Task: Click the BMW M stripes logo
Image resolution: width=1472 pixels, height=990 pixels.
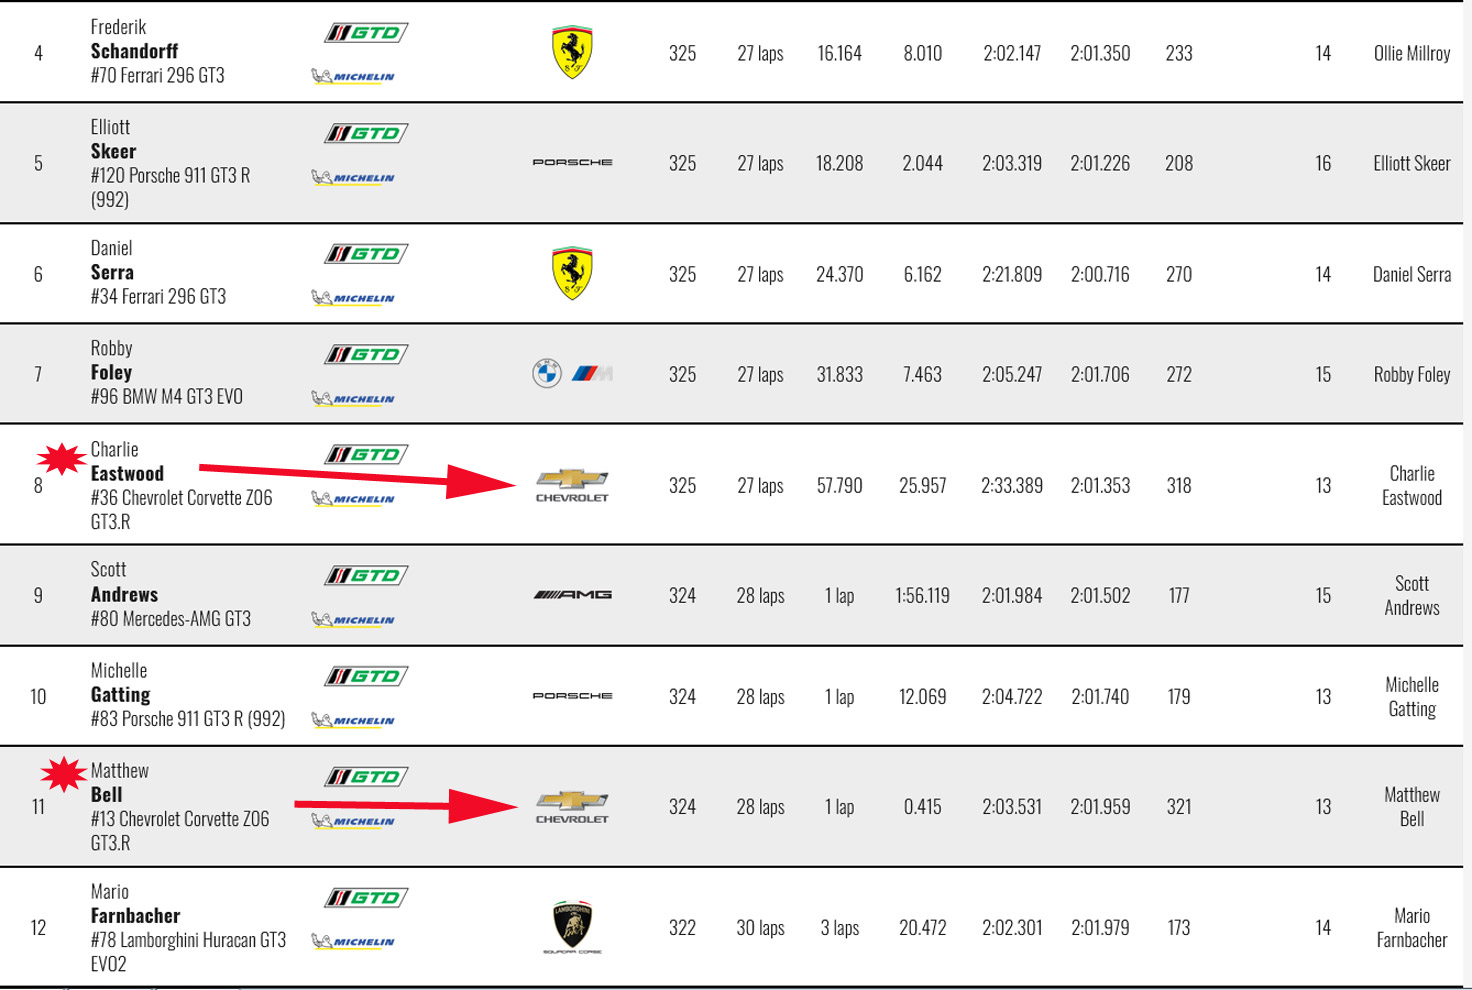Action: (x=592, y=373)
